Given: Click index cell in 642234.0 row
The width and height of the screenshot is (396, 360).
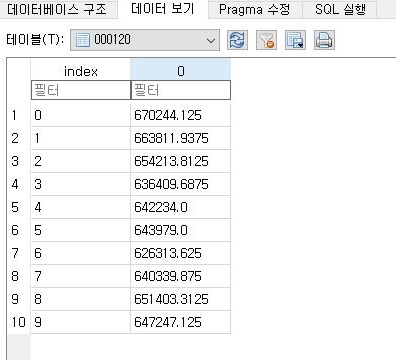Looking at the screenshot, I should point(81,207).
